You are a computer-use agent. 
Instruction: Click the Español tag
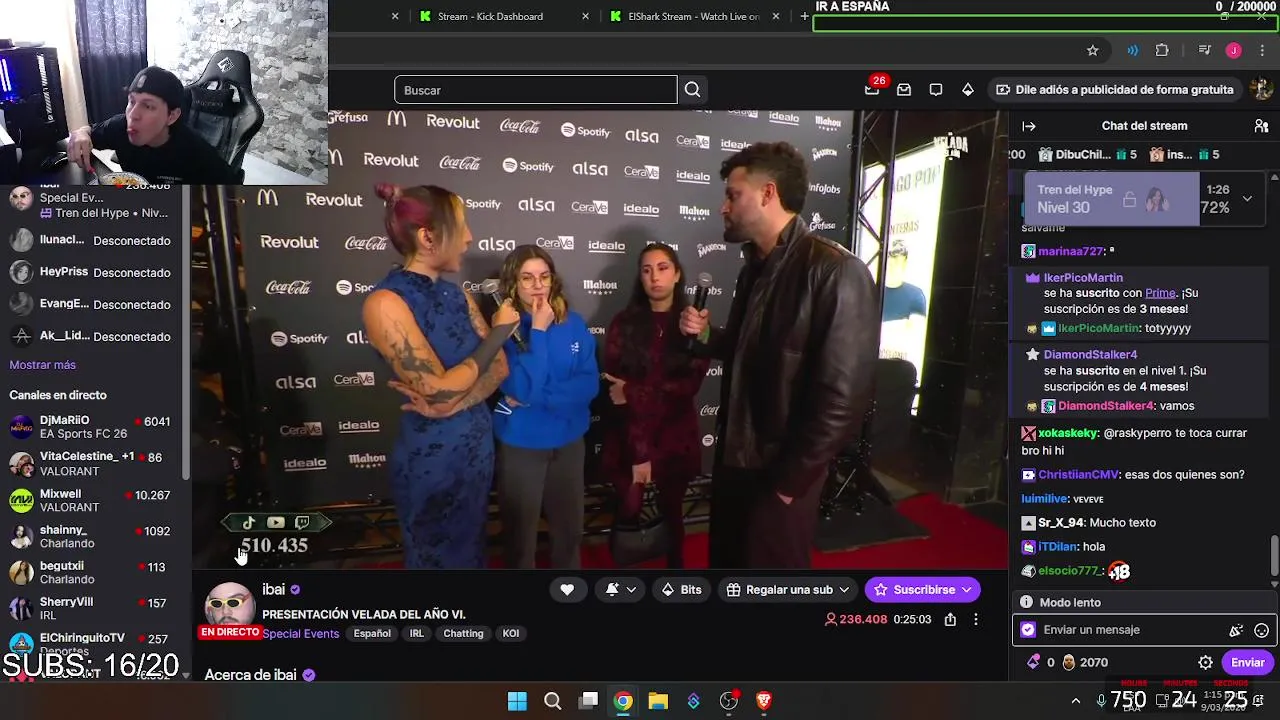pyautogui.click(x=372, y=634)
